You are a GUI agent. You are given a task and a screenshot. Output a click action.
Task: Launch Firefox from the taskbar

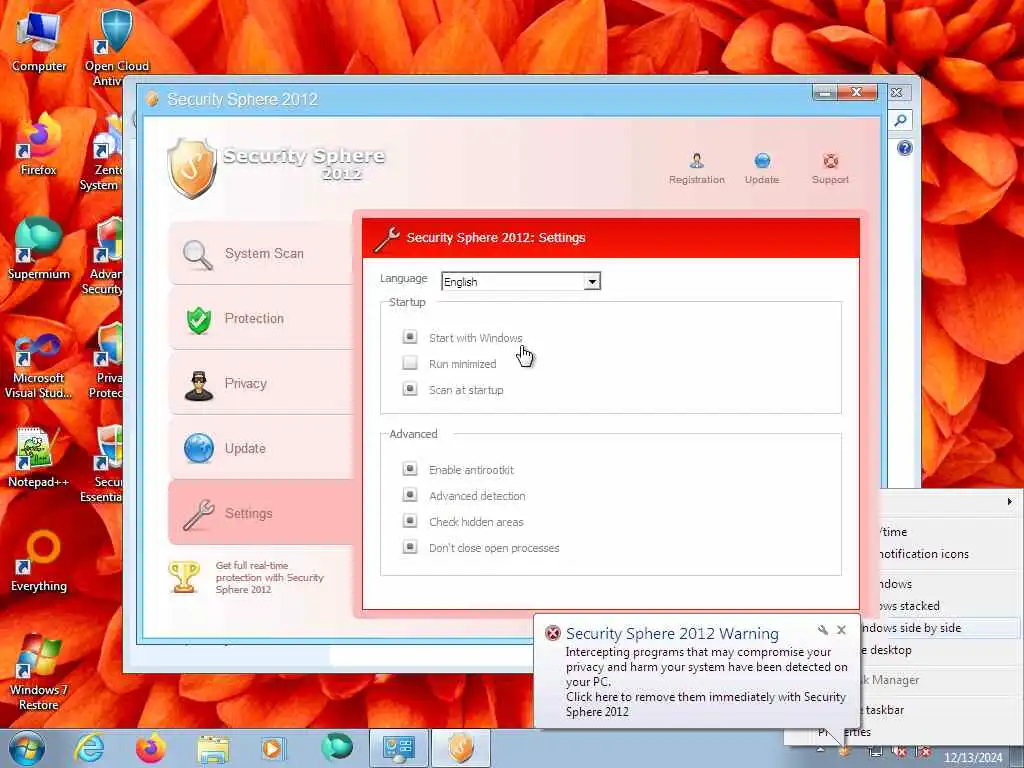(151, 748)
